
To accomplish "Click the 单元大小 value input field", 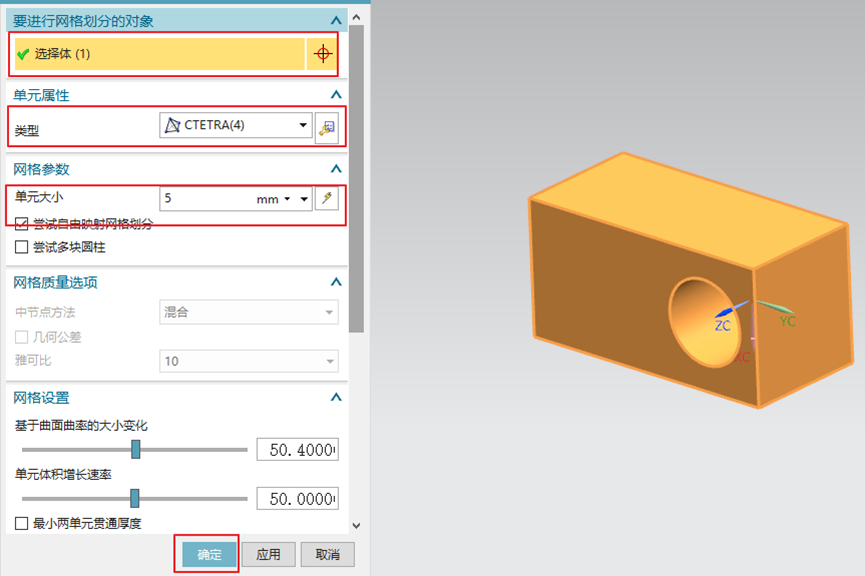I will coord(205,199).
